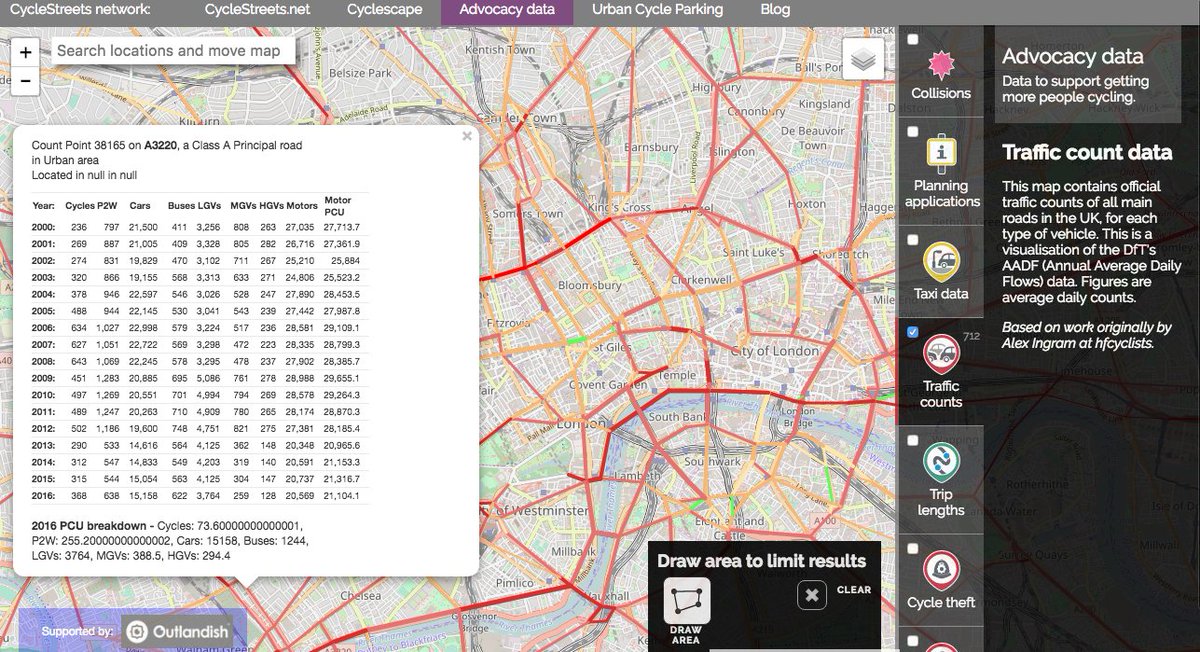Click the Traffic count data heading
The image size is (1200, 652).
(1087, 153)
